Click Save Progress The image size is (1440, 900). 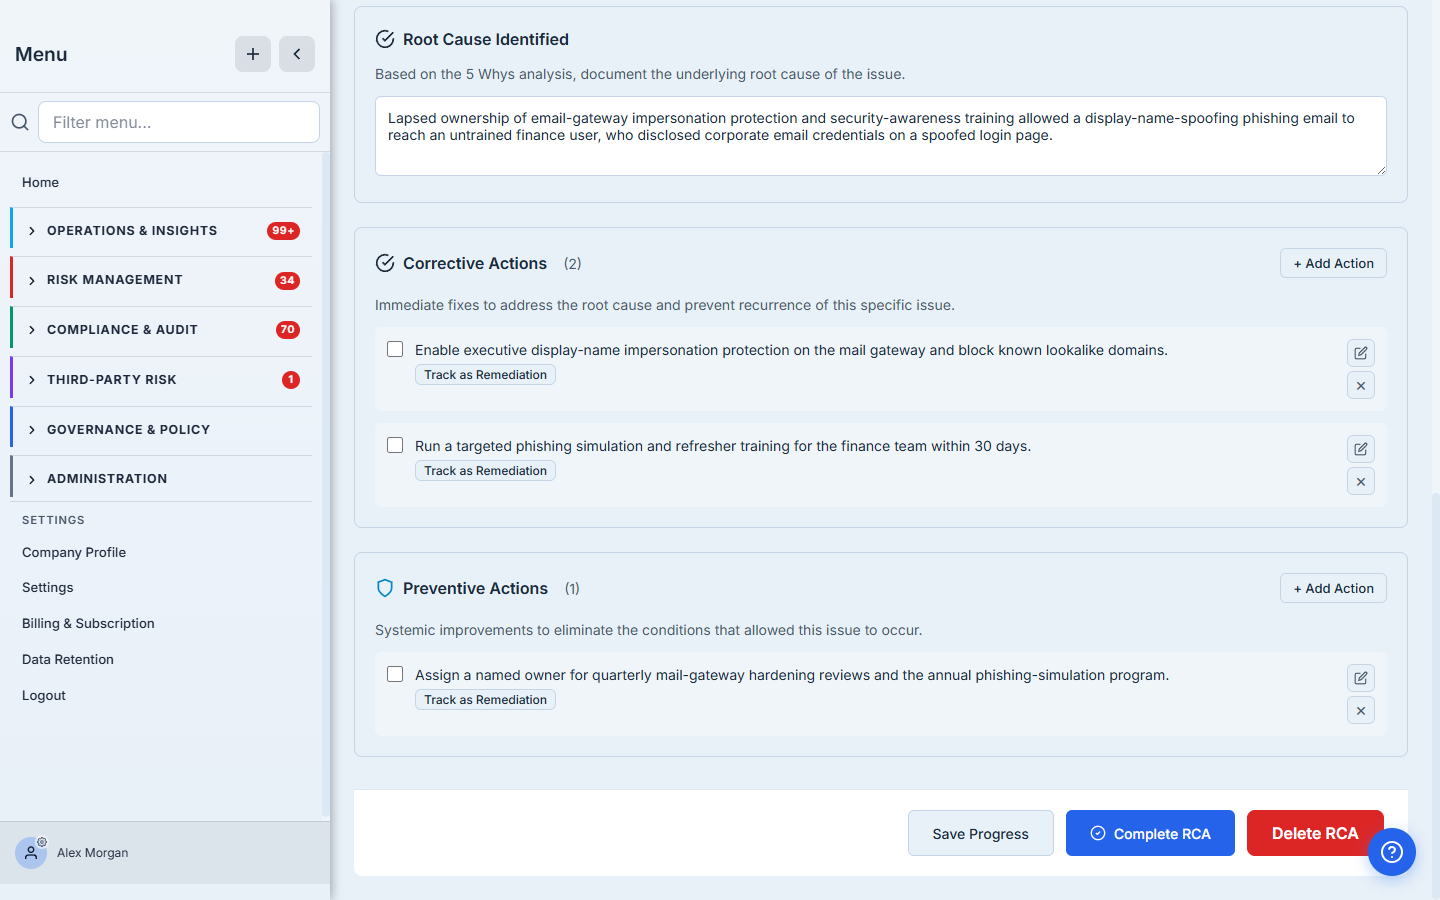(x=980, y=833)
